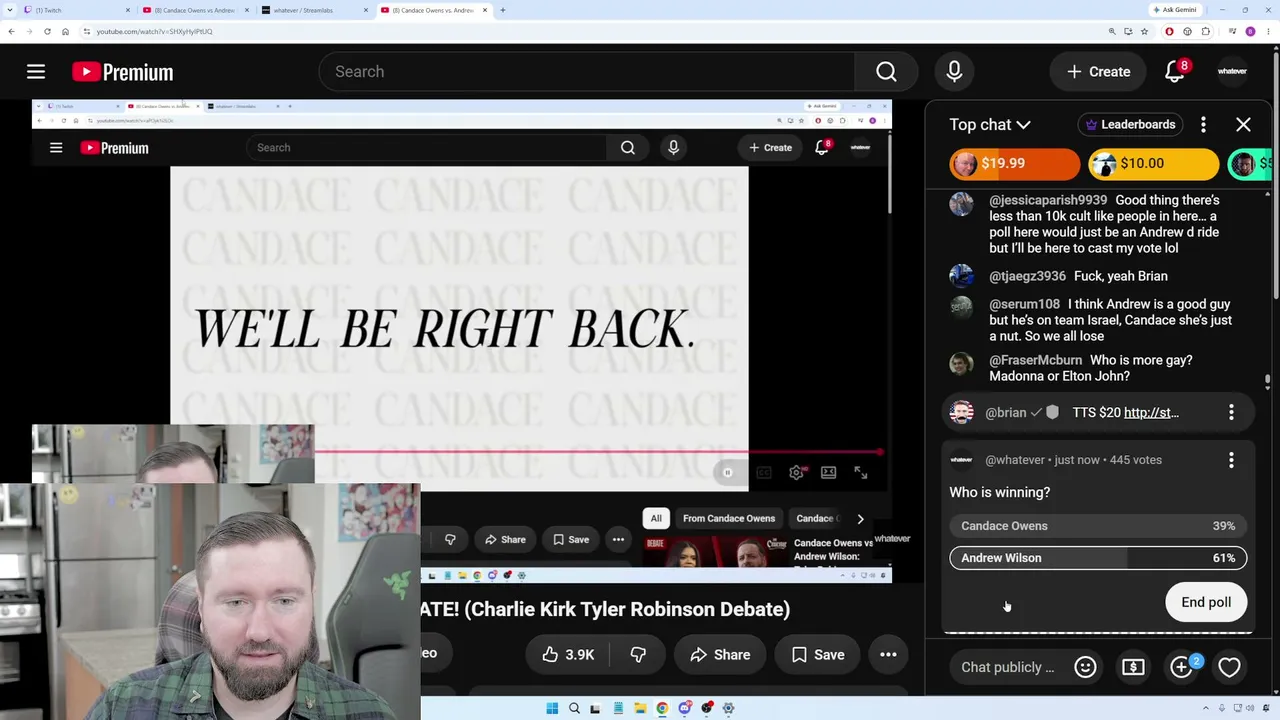This screenshot has width=1280, height=720.
Task: Go to YouTube Premium home logo
Action: [123, 72]
